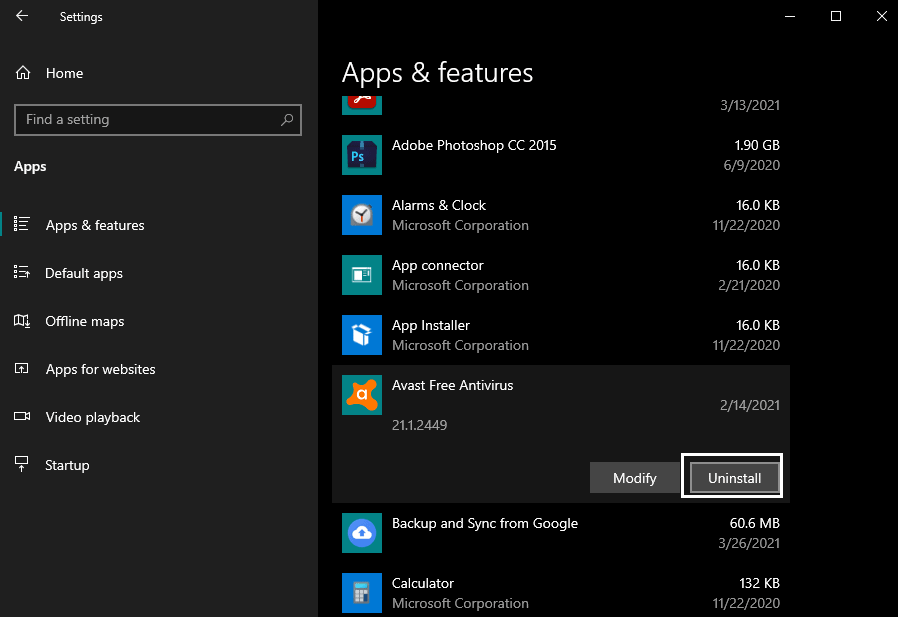898x617 pixels.
Task: Click Avast version number 21.1.2449
Action: click(x=419, y=425)
